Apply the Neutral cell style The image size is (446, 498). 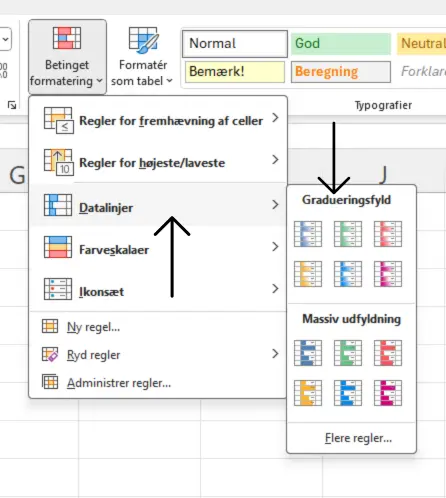tap(421, 44)
